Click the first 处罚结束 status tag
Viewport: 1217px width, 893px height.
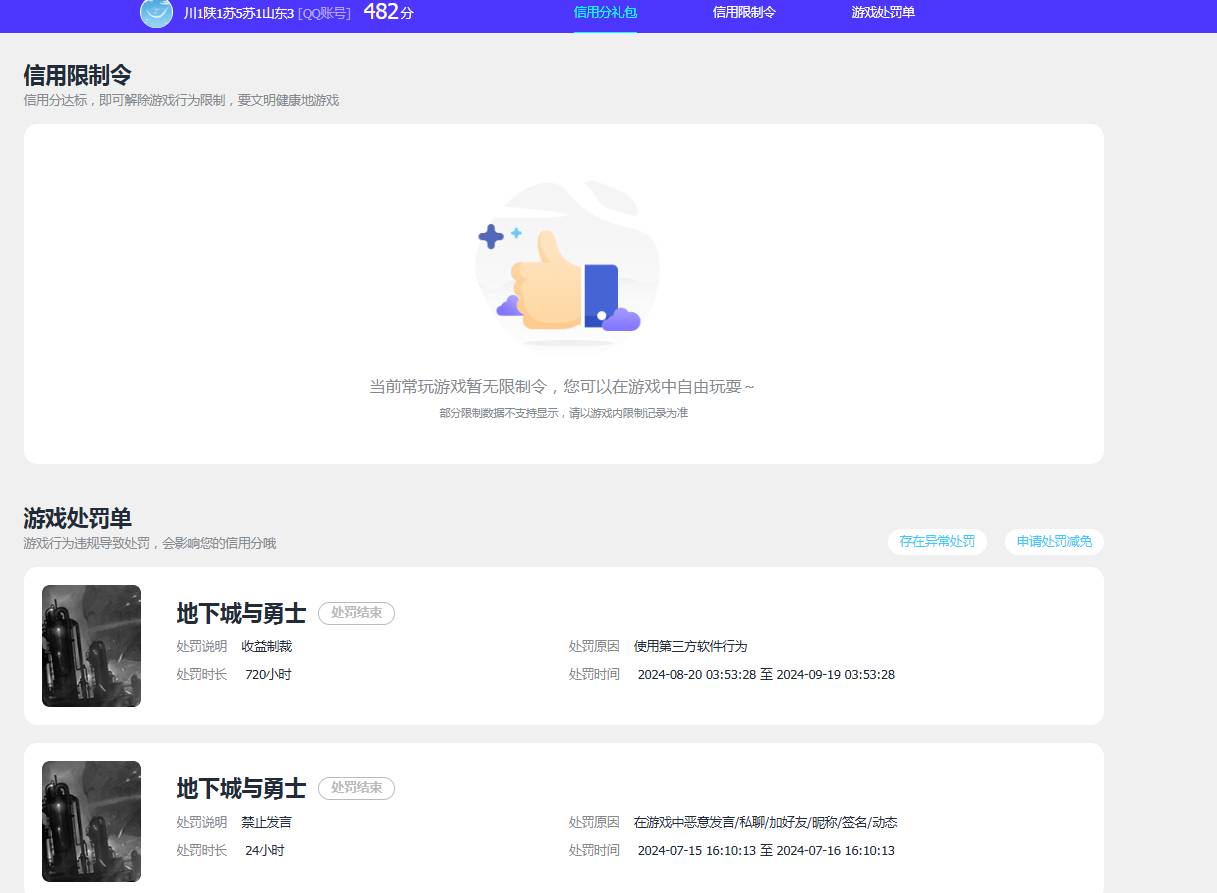356,613
